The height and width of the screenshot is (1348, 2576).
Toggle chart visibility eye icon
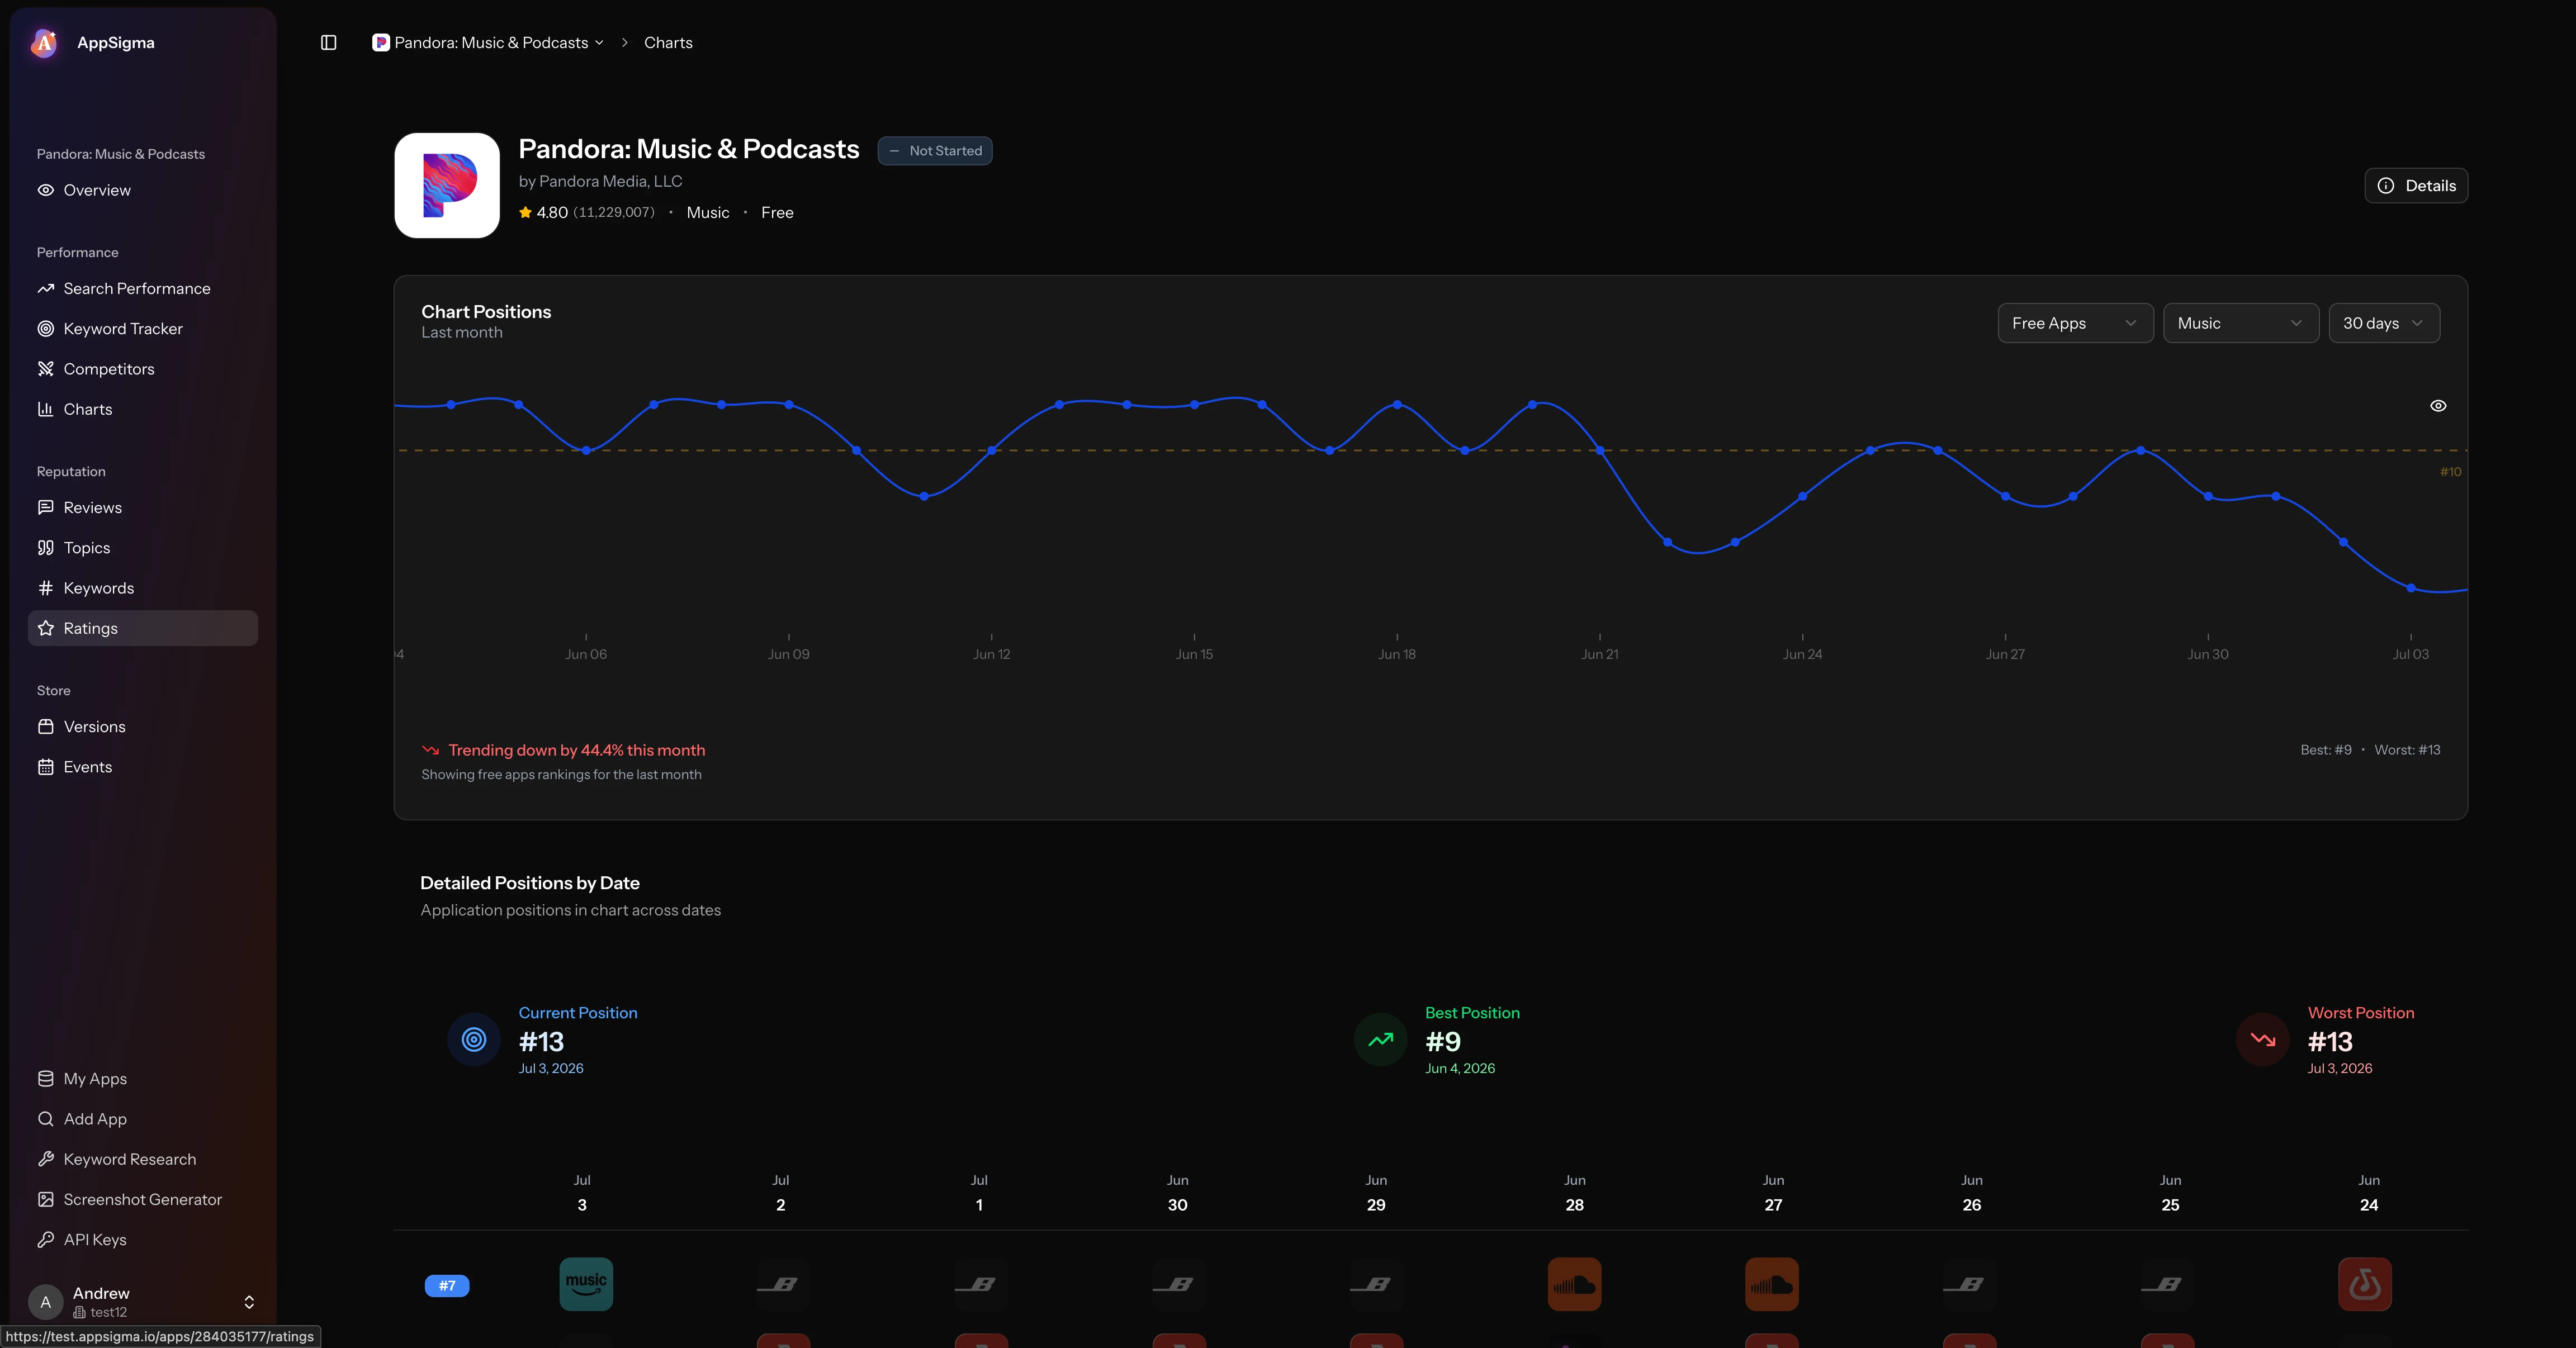coord(2438,406)
